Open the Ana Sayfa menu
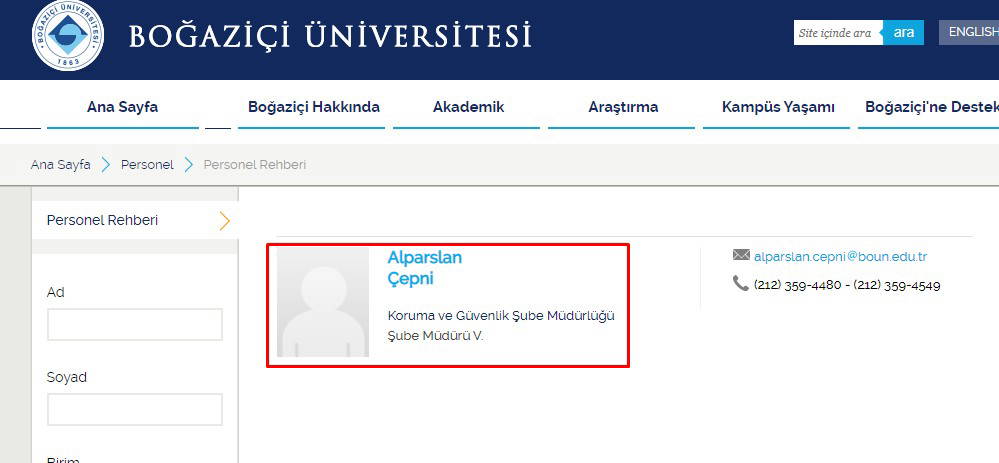999x463 pixels. (x=122, y=108)
